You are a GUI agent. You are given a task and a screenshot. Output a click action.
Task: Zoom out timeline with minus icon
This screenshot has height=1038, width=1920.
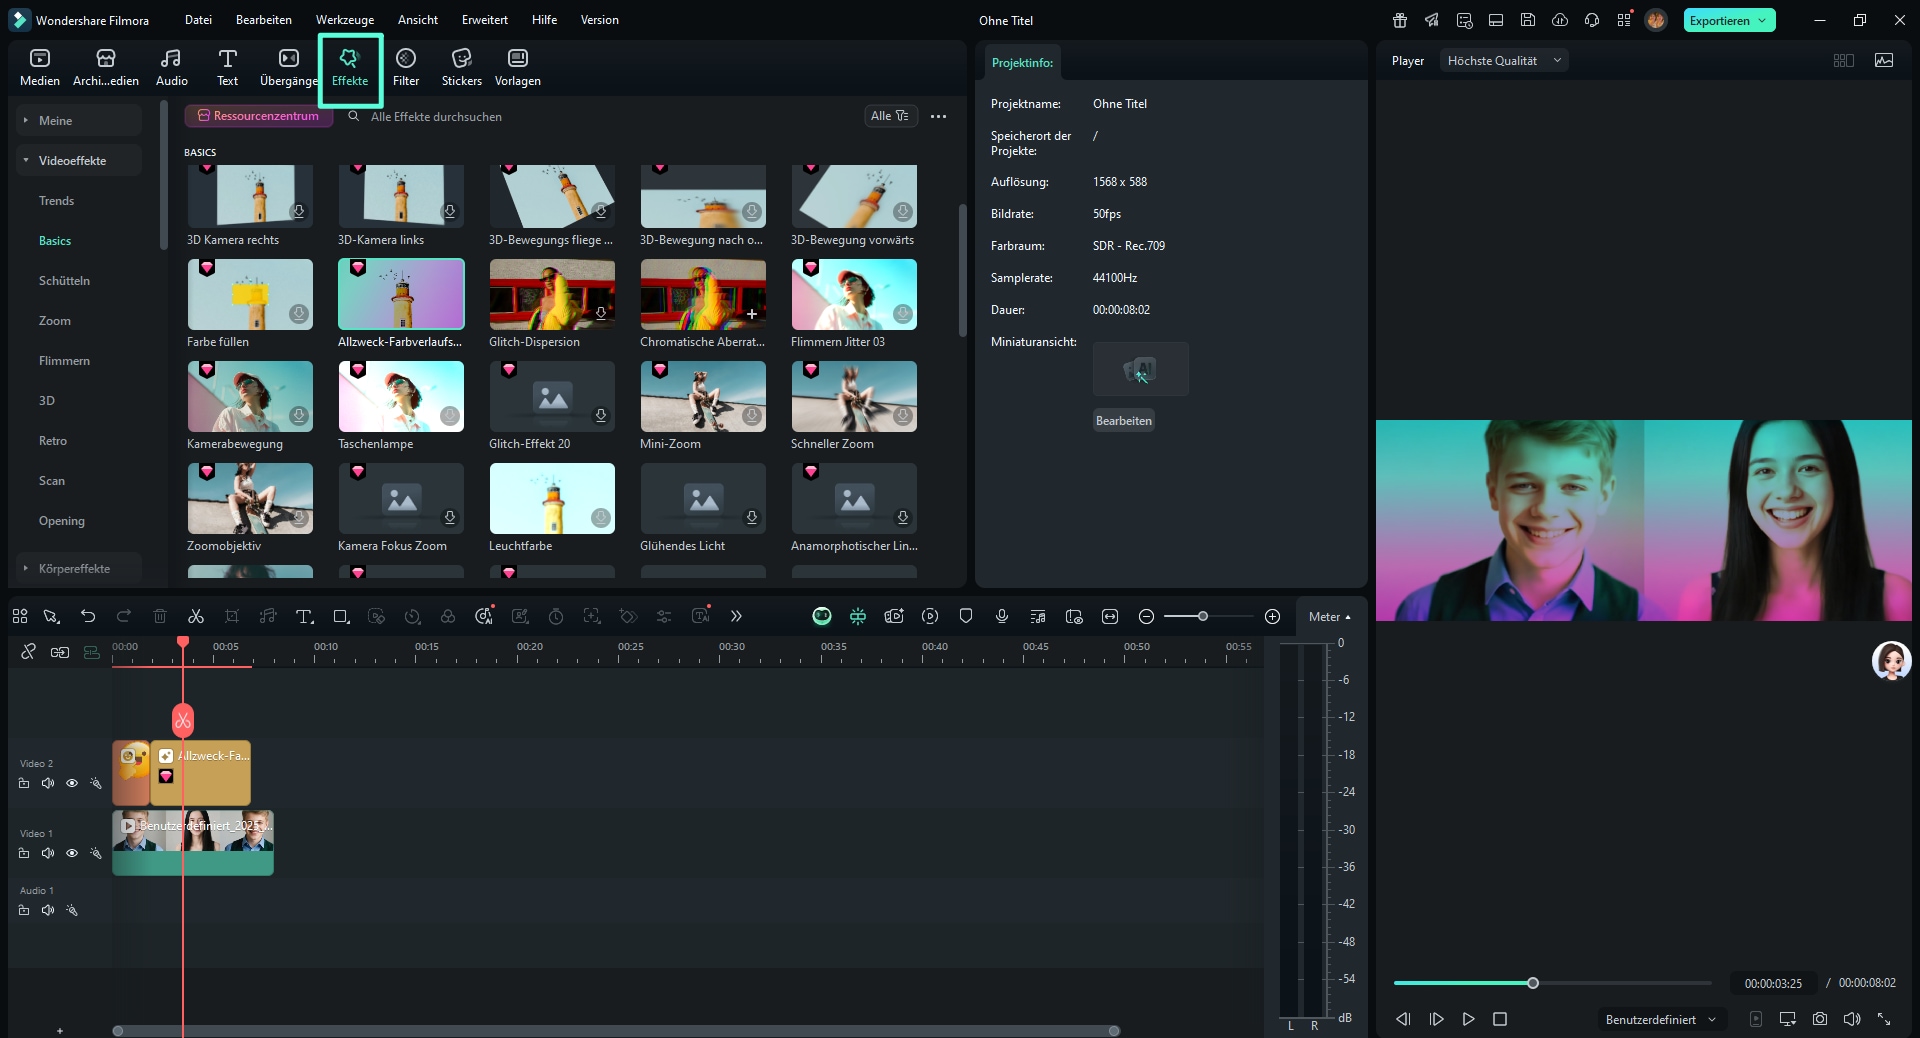[x=1147, y=616]
